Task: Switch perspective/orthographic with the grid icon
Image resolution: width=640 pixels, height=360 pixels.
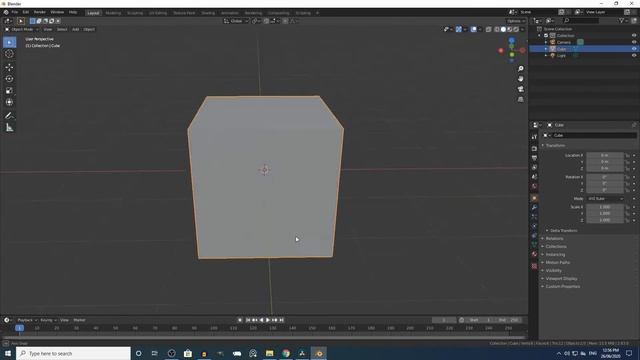Action: click(520, 99)
